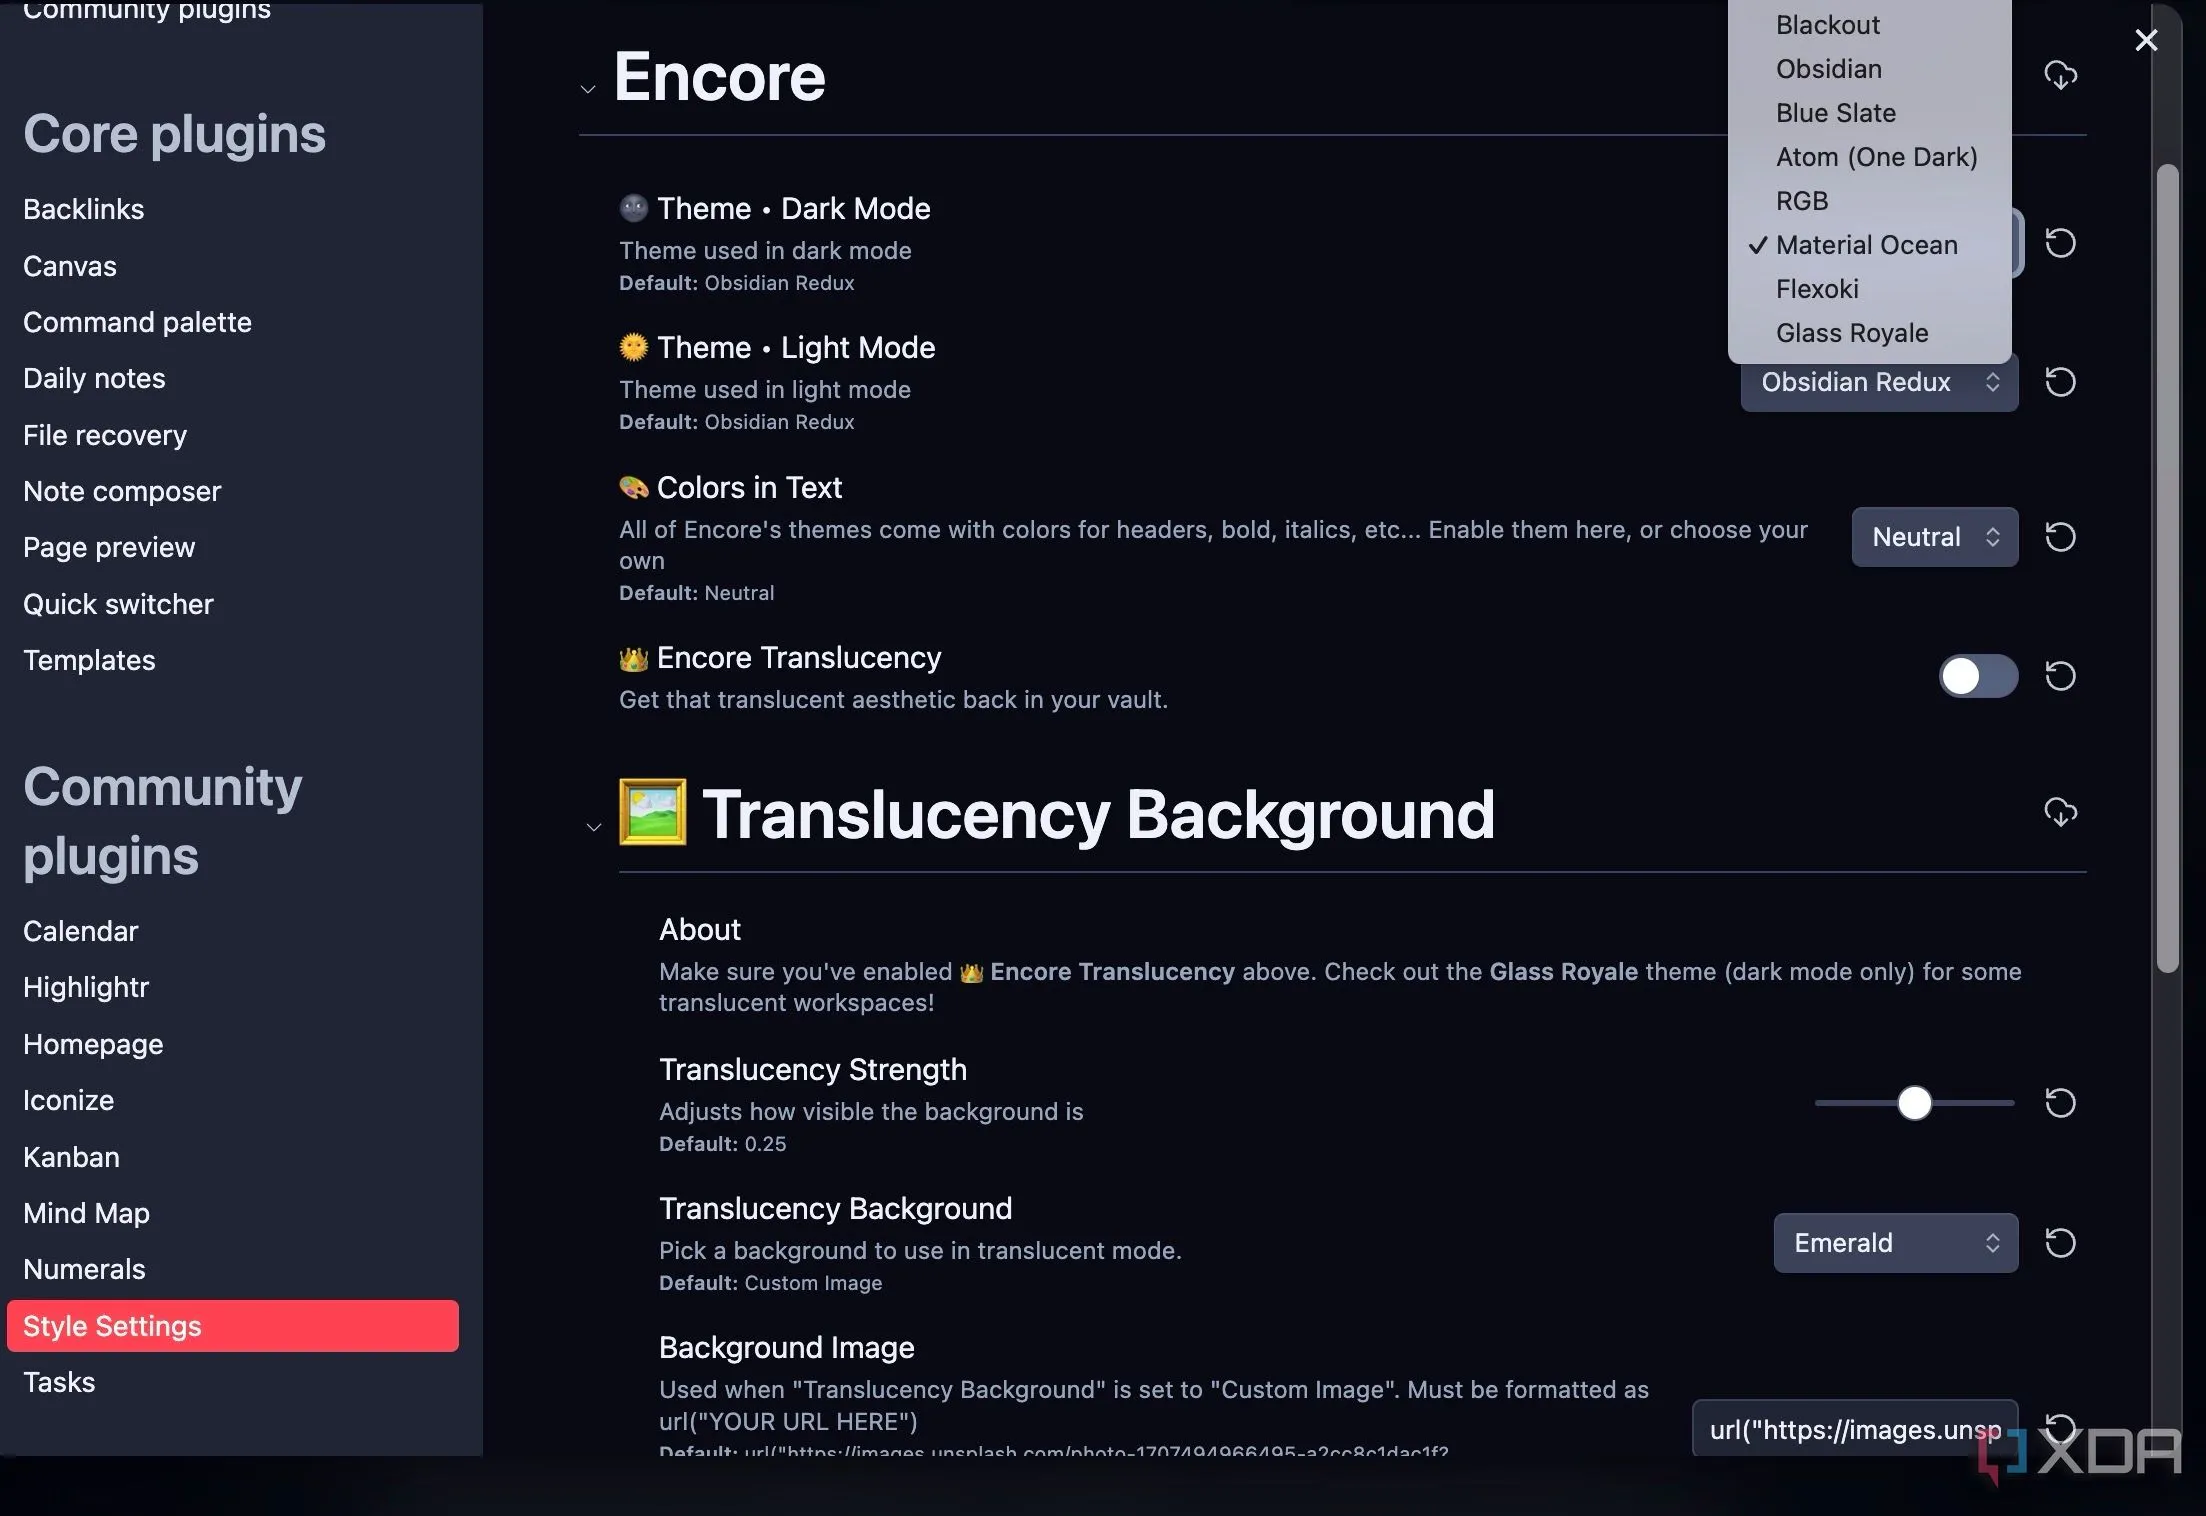The image size is (2206, 1516).
Task: Collapse the Translucency Background section chevron
Action: pyautogui.click(x=594, y=827)
